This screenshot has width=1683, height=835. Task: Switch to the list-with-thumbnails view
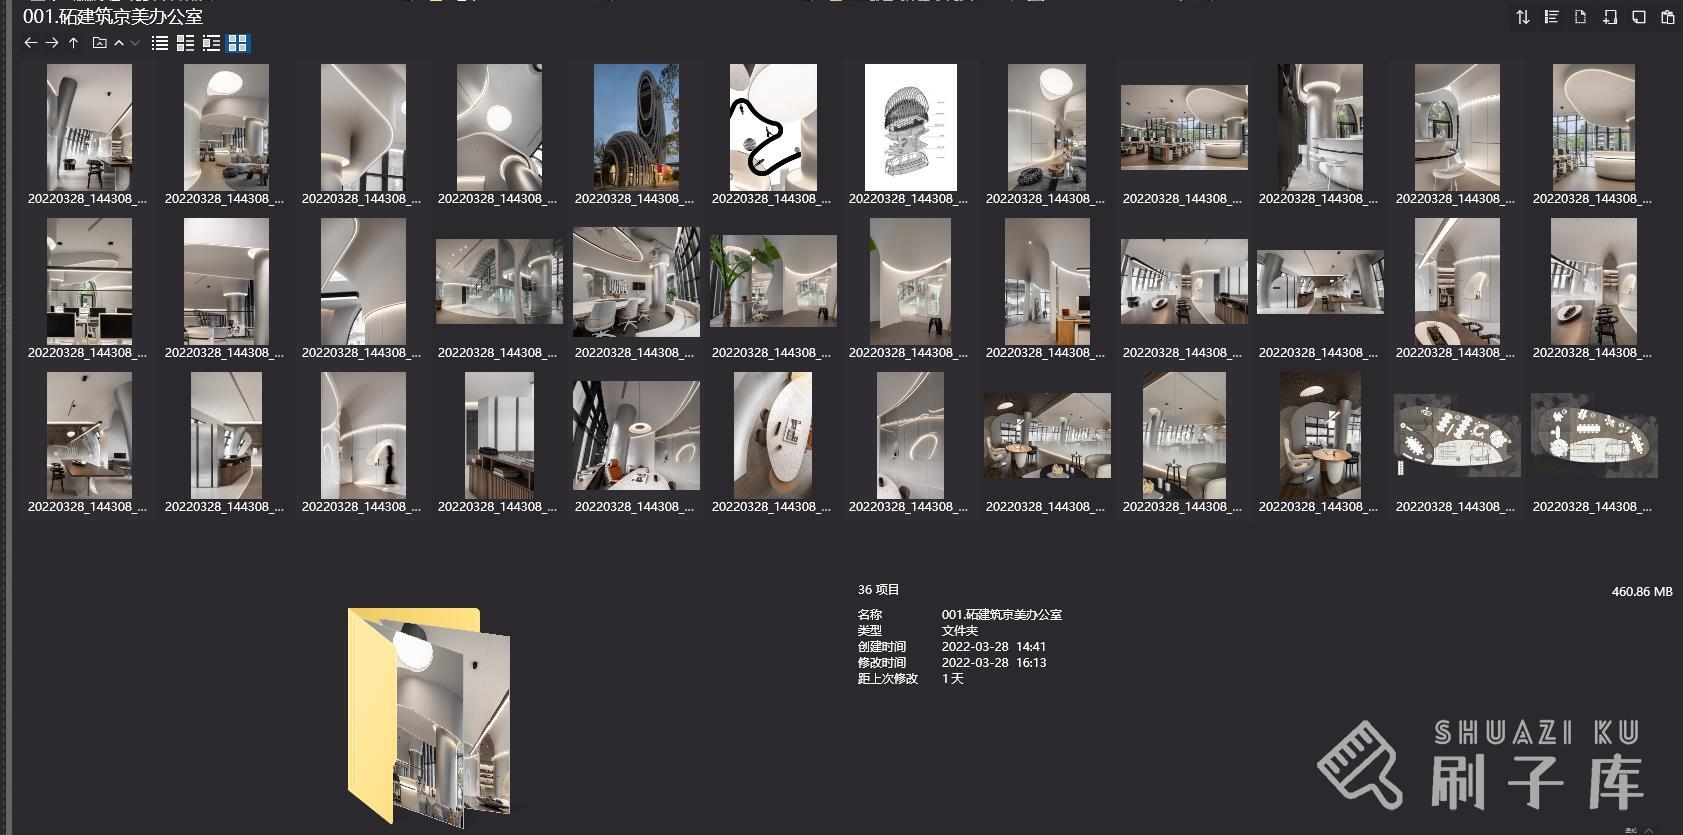(185, 43)
